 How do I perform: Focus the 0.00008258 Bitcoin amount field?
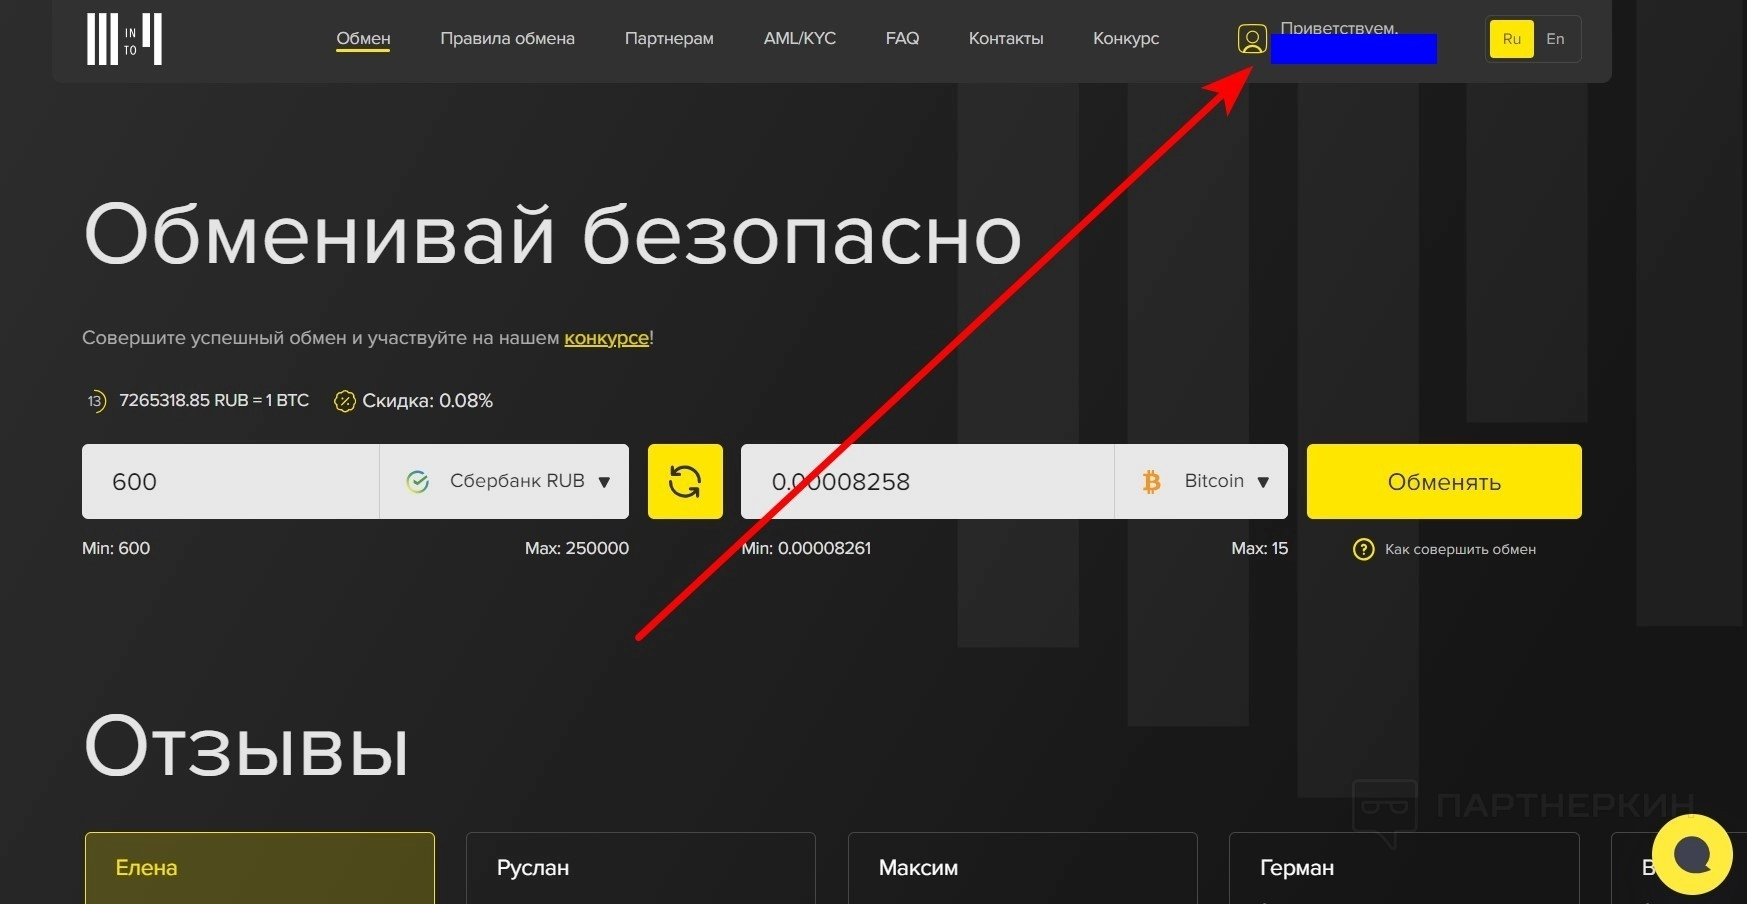(x=928, y=481)
